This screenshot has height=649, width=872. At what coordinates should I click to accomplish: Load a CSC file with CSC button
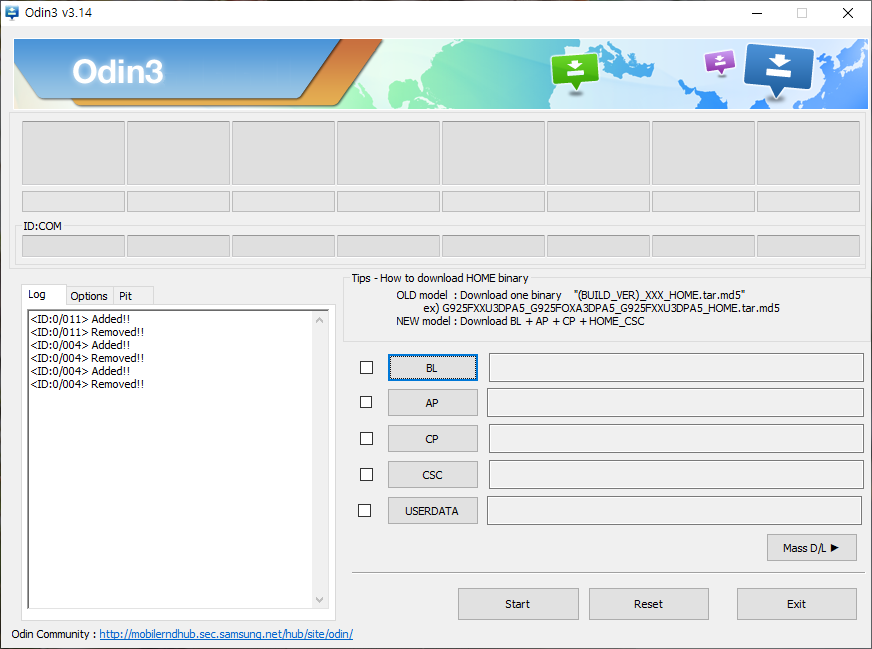coord(433,475)
